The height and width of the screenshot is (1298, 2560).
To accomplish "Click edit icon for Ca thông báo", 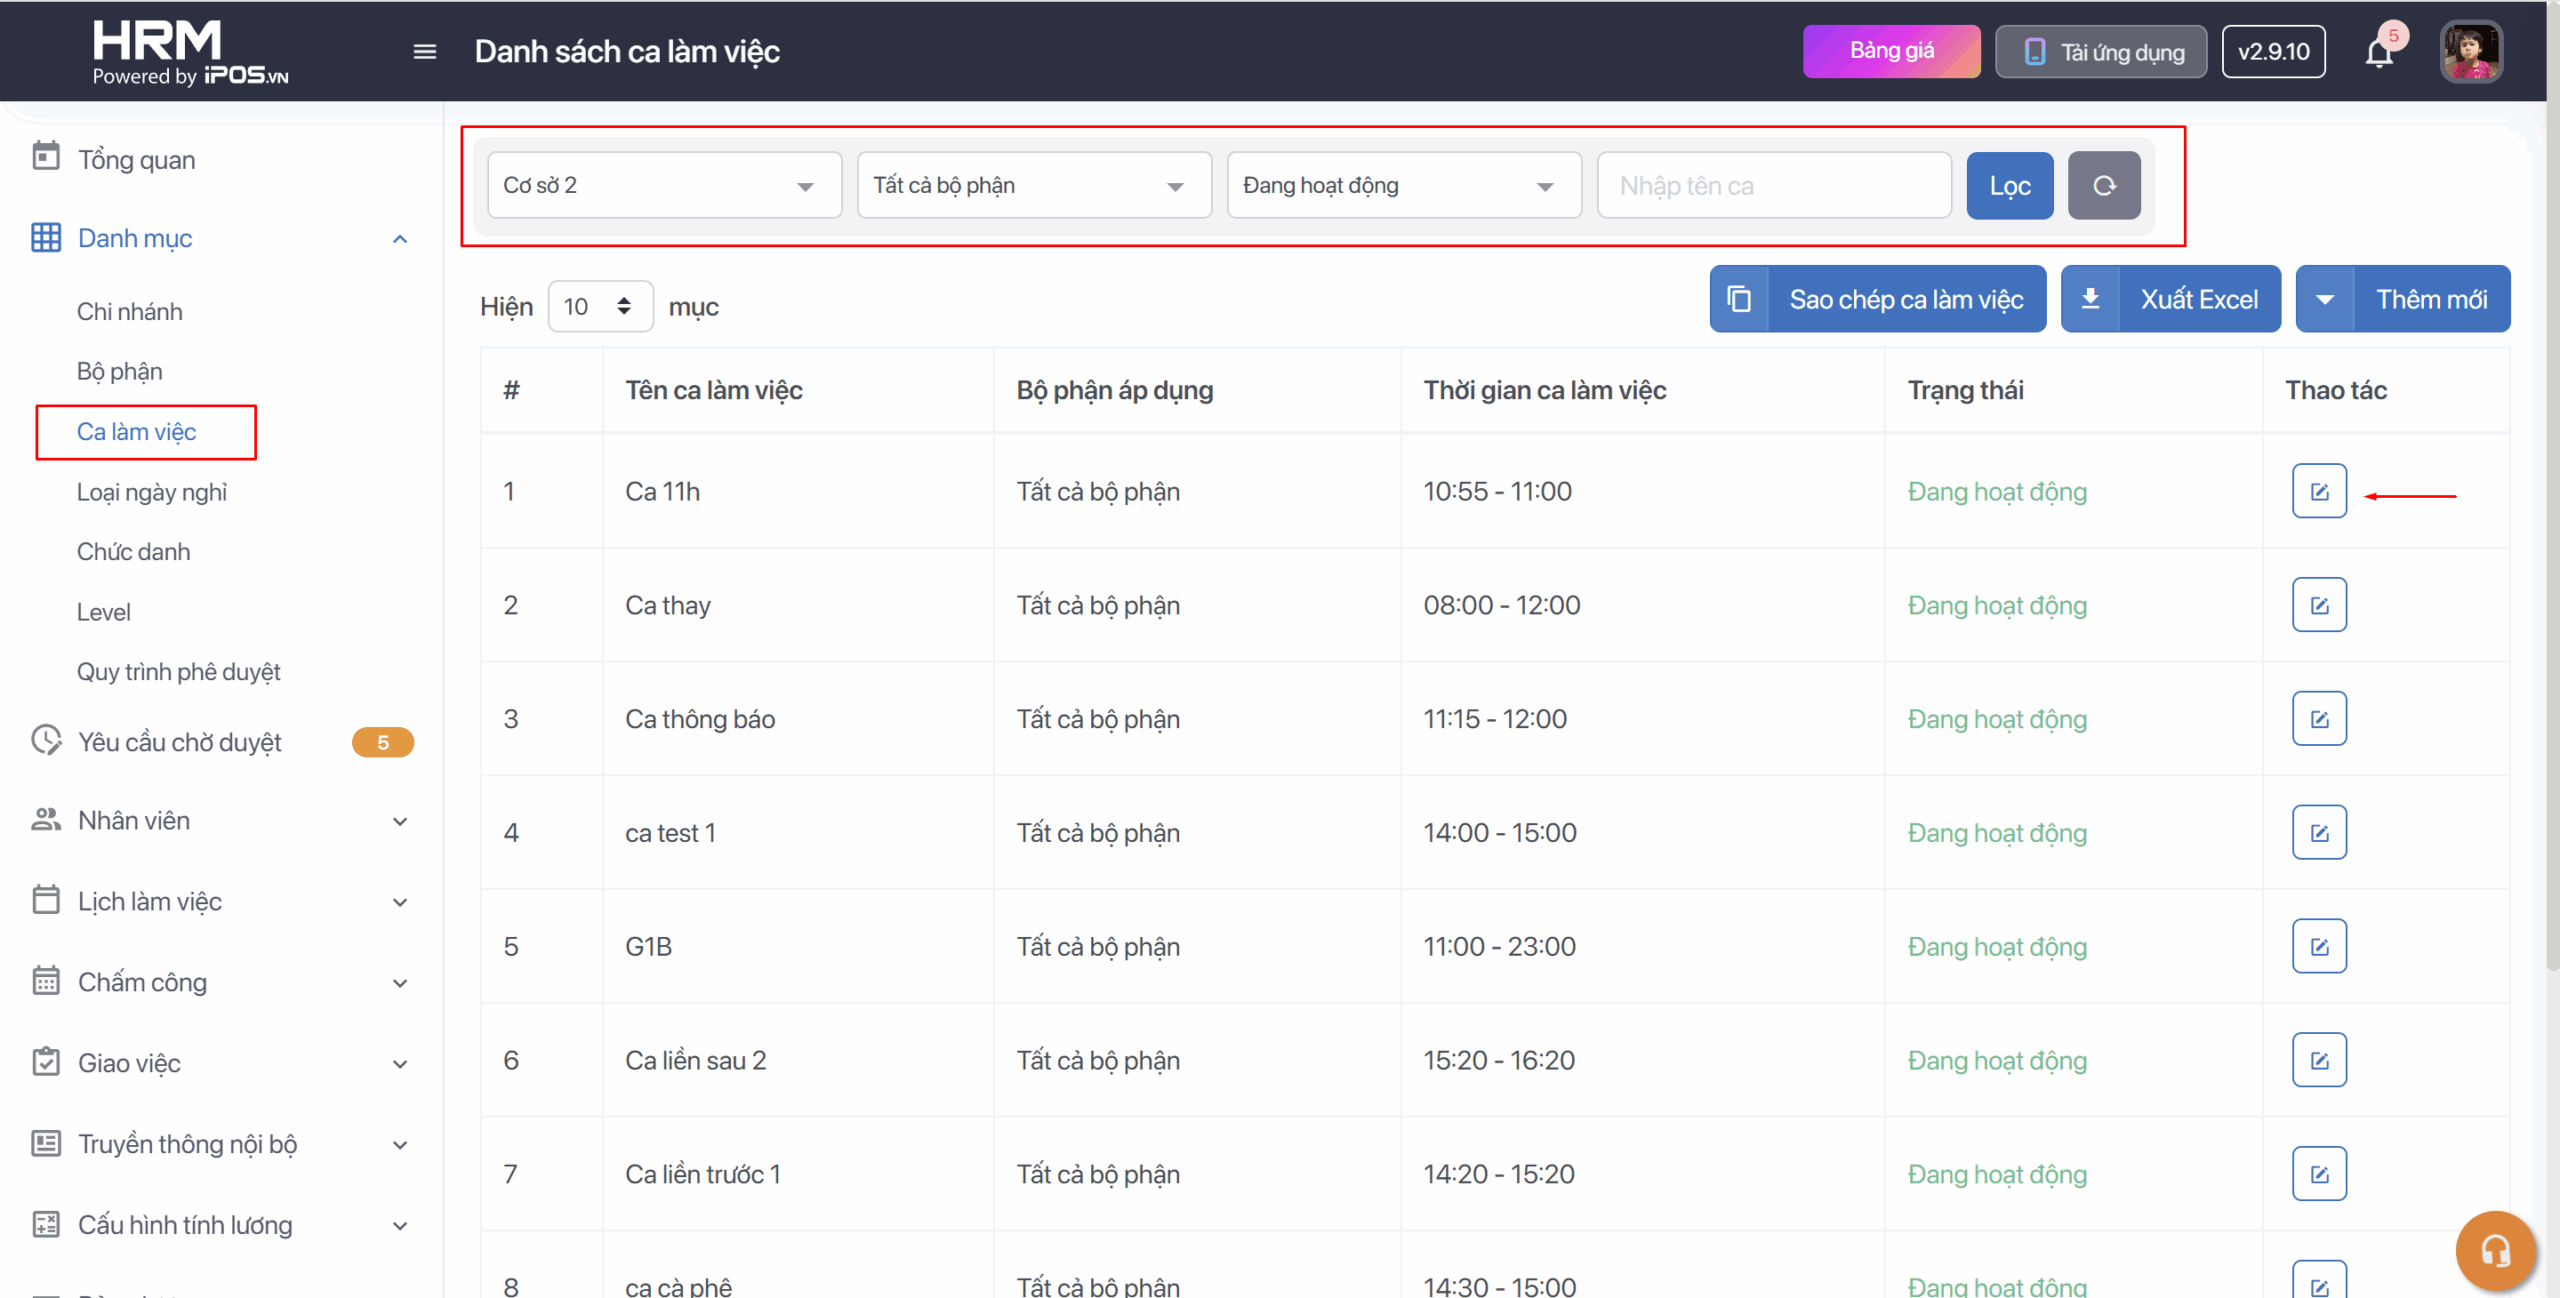I will pos(2319,719).
